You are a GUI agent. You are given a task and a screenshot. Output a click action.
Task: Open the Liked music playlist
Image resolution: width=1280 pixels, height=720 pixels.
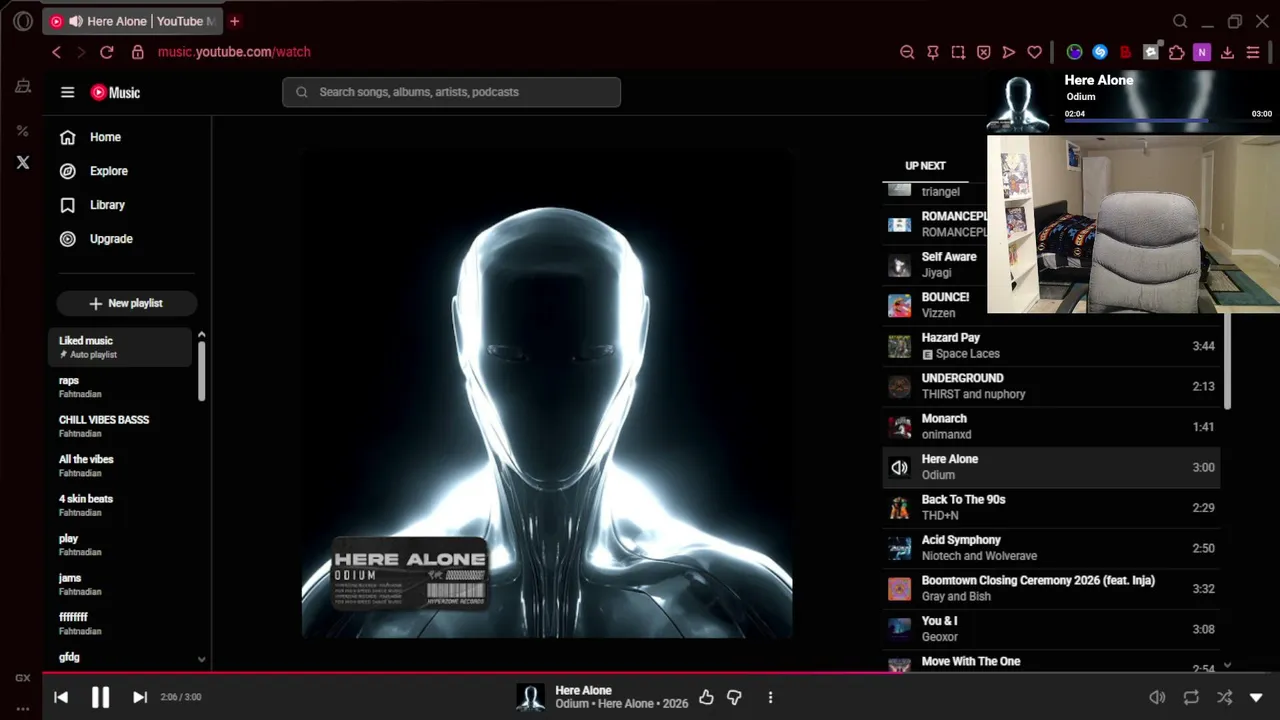coord(120,347)
